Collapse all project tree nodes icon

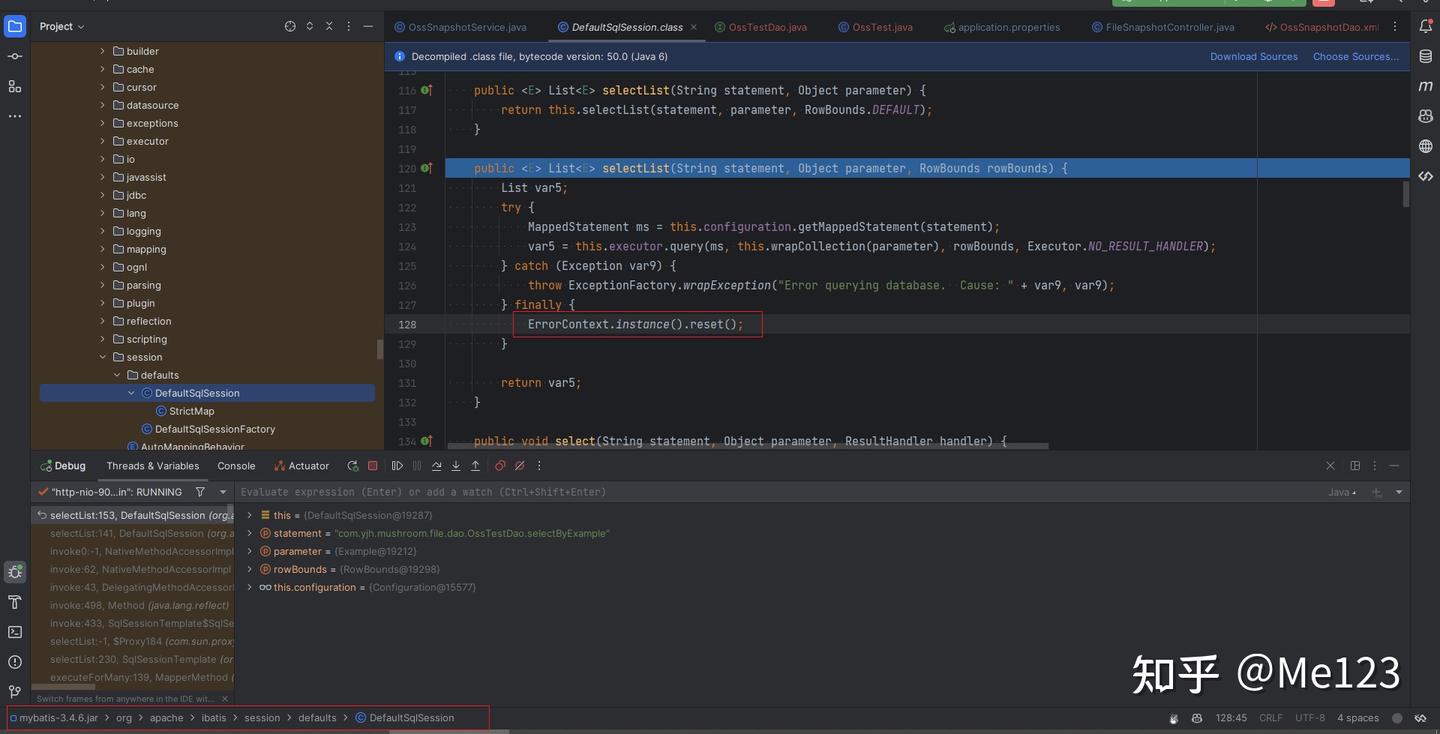pyautogui.click(x=329, y=27)
